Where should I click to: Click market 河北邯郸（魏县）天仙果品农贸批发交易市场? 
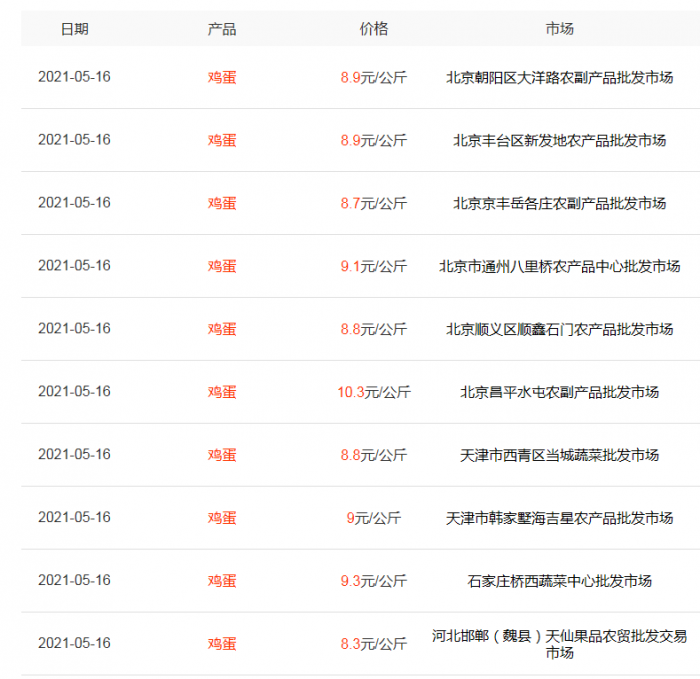pyautogui.click(x=559, y=644)
